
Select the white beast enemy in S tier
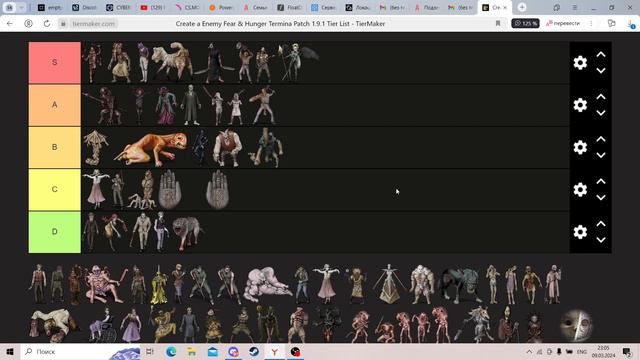pos(172,62)
